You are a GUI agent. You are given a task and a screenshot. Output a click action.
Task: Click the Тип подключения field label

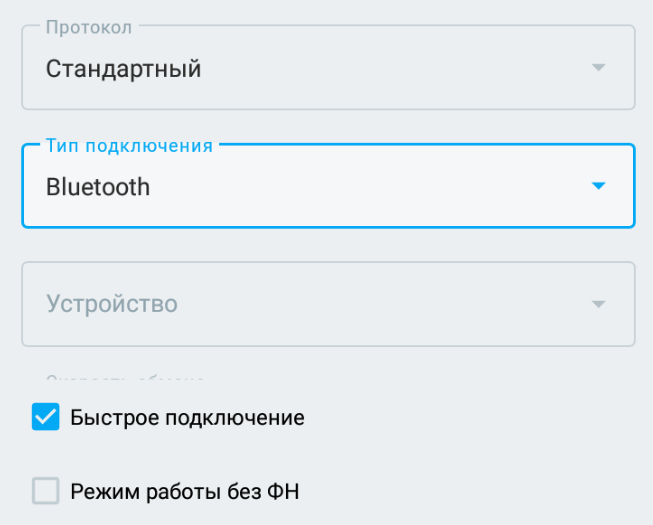coord(129,146)
